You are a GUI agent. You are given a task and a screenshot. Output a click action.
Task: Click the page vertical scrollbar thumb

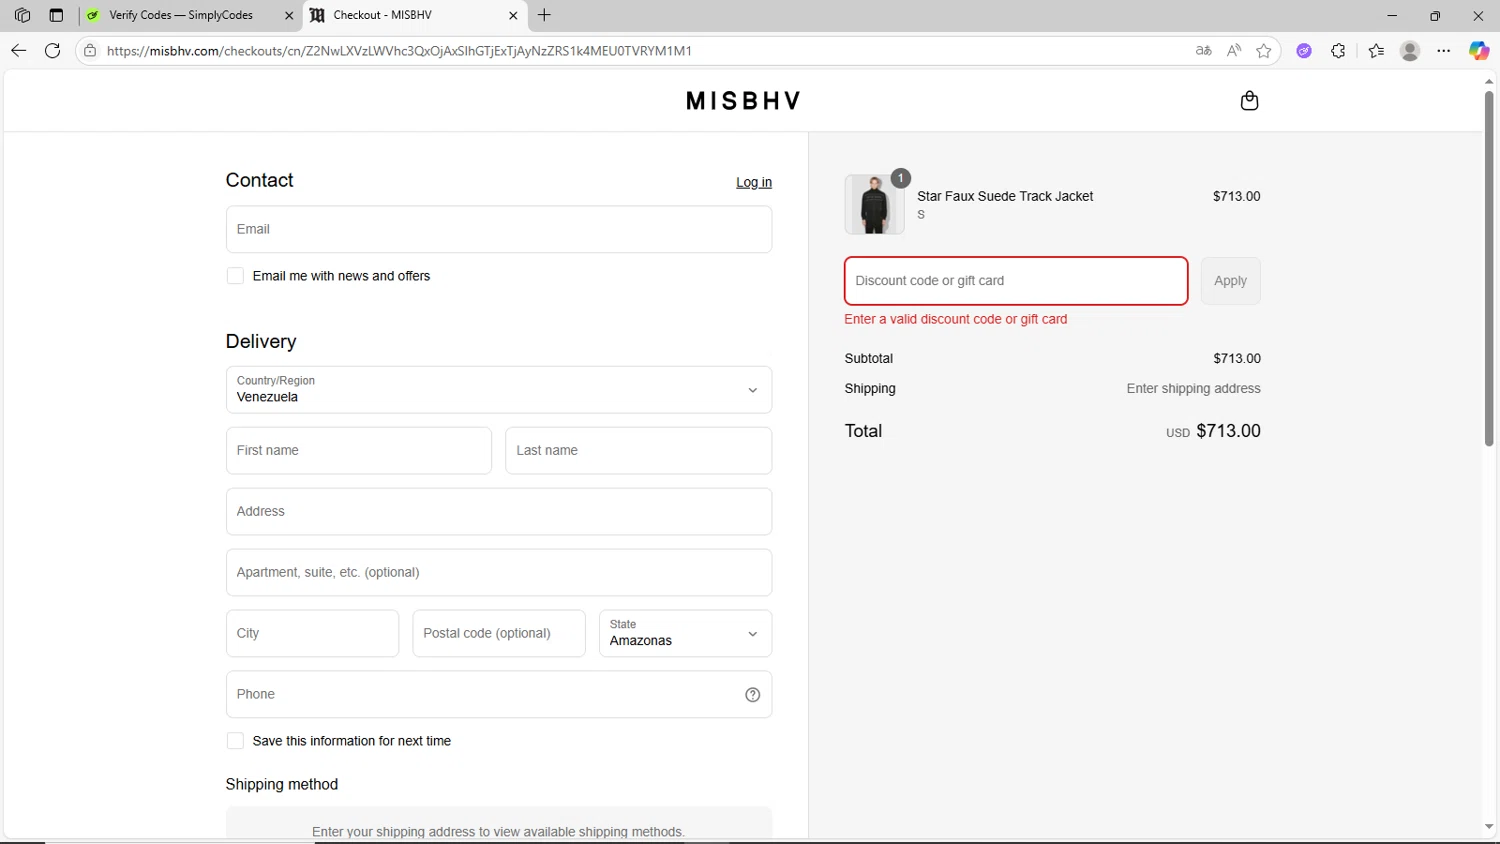[x=1489, y=268]
